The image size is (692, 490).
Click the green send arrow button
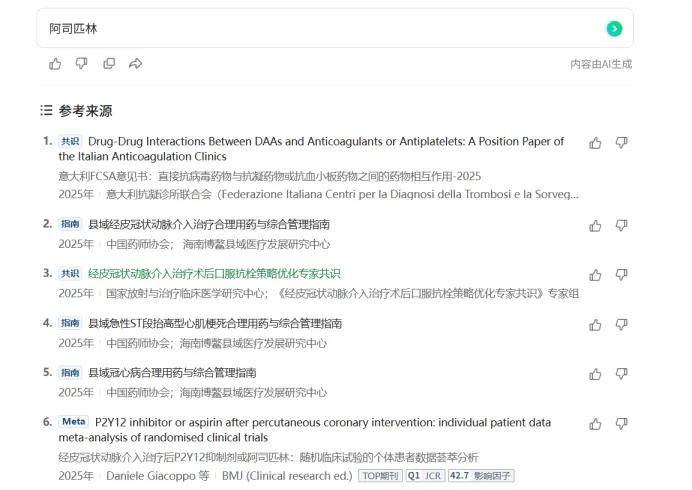tap(614, 29)
